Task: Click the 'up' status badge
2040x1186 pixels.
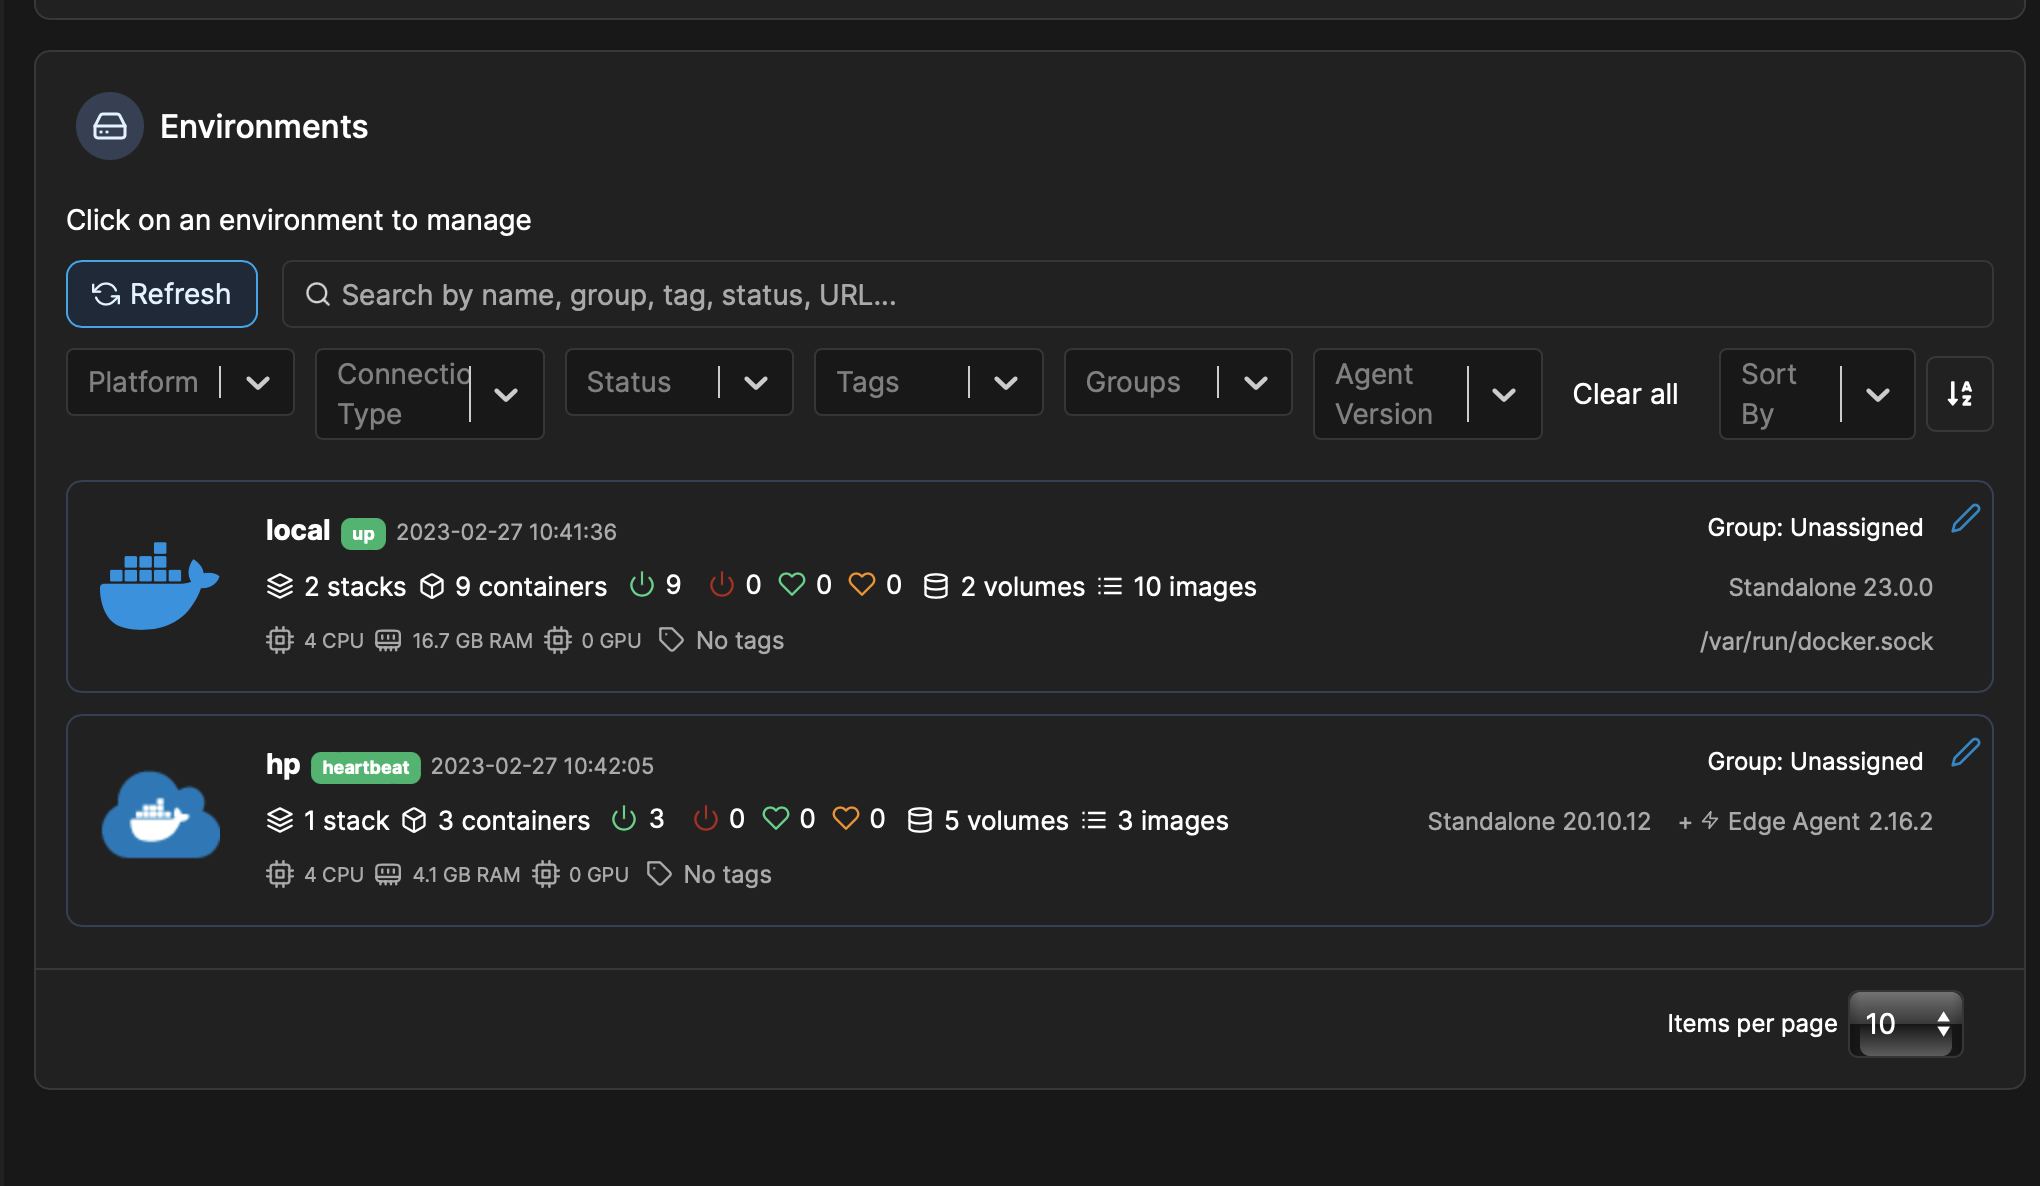Action: [x=363, y=534]
